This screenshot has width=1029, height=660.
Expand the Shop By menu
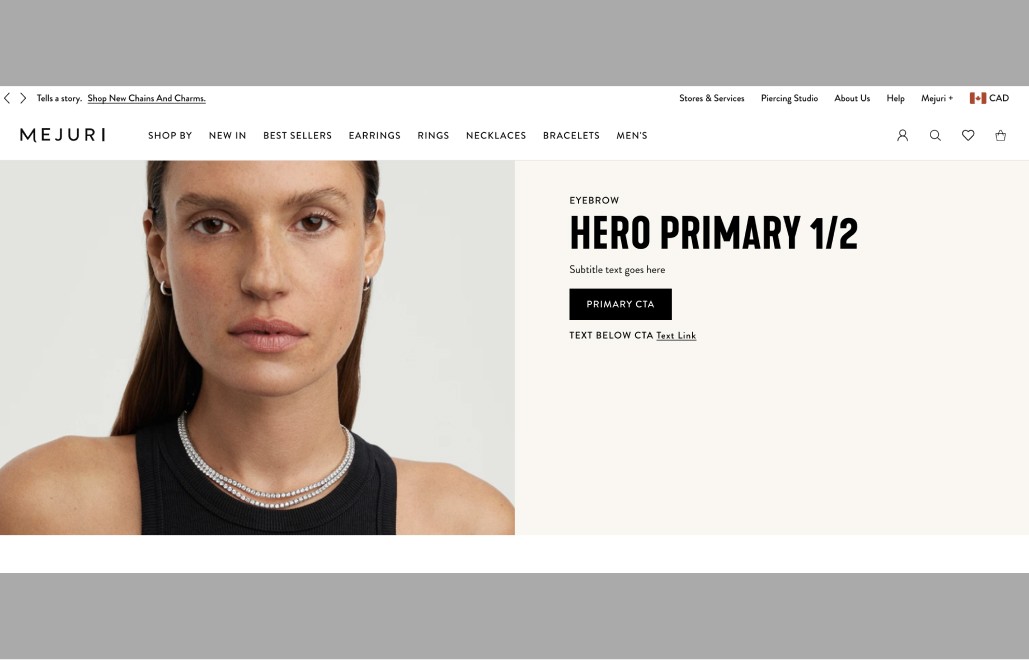(170, 135)
